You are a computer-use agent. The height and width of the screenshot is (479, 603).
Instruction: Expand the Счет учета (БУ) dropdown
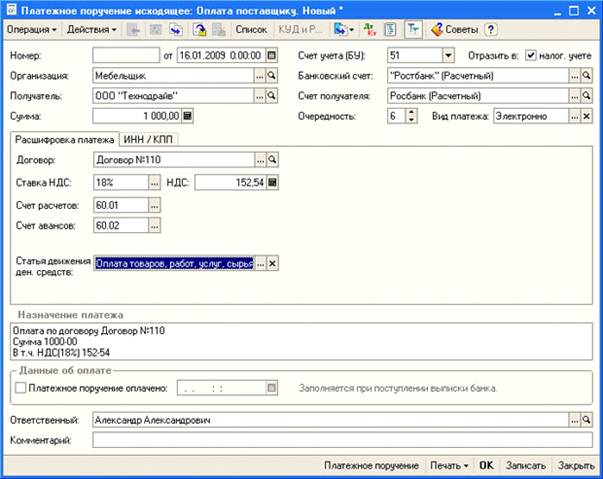[448, 55]
